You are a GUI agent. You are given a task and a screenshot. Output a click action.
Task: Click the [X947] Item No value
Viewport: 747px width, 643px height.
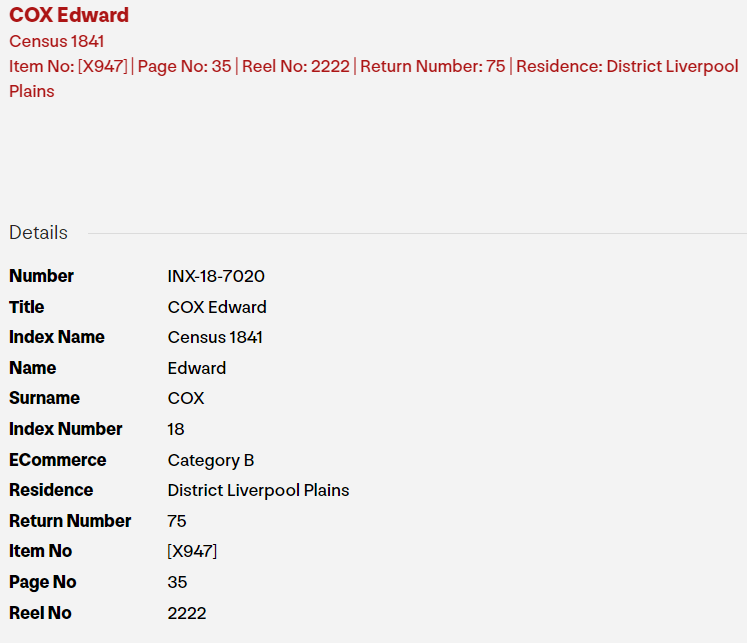[x=192, y=551]
